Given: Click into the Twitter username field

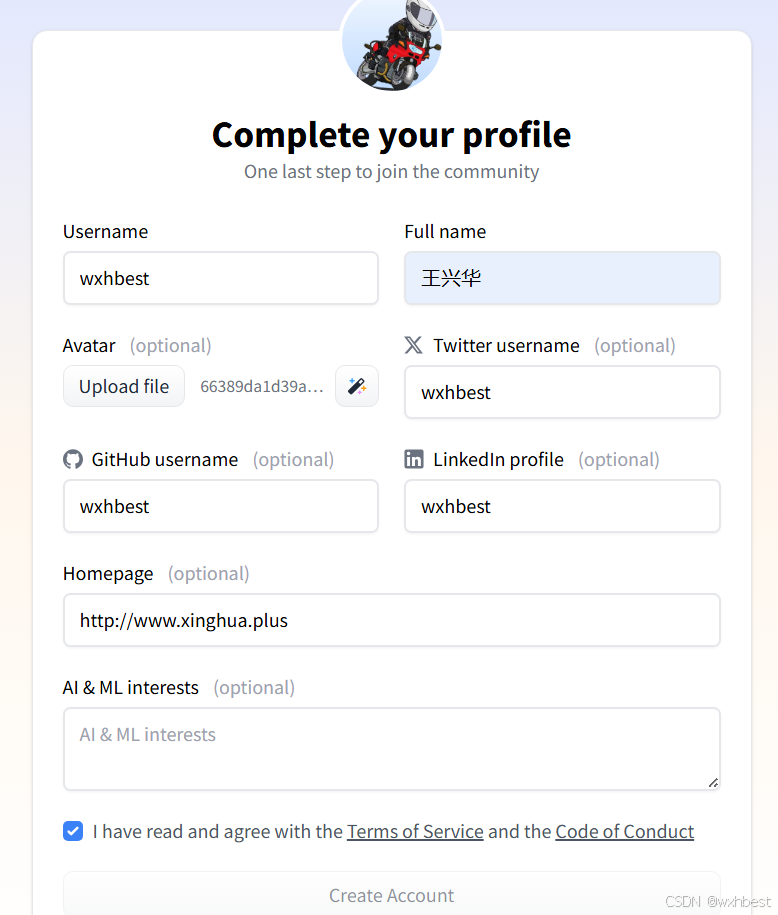Looking at the screenshot, I should 562,392.
